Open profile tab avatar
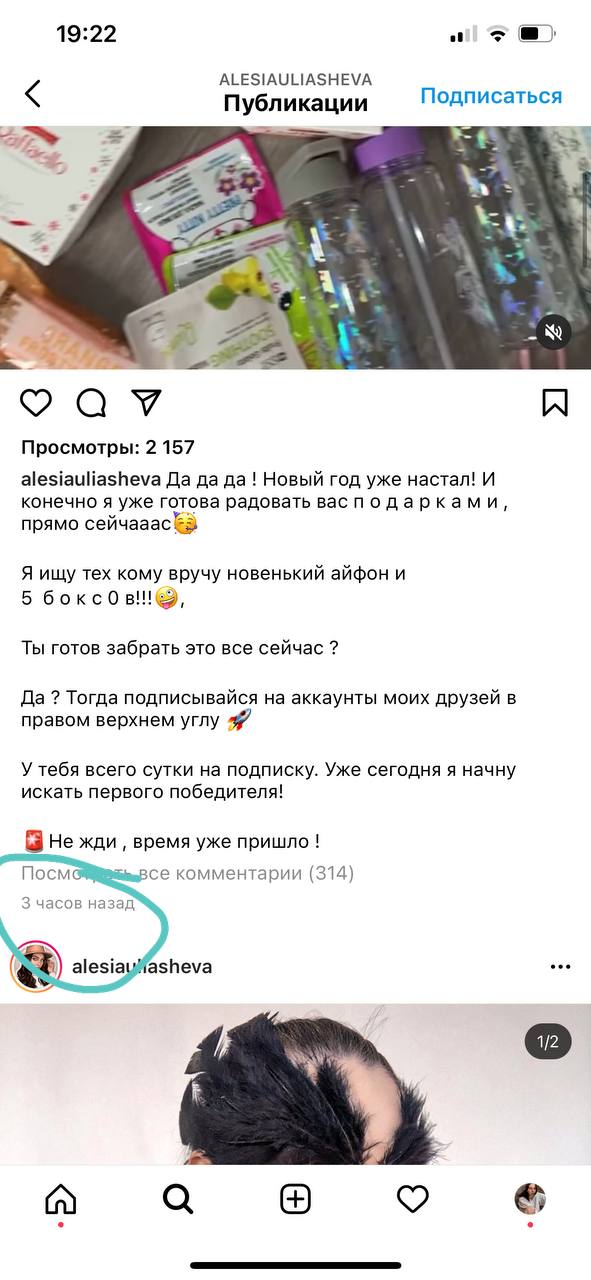Screen dimensions: 591x1280 [530, 1199]
